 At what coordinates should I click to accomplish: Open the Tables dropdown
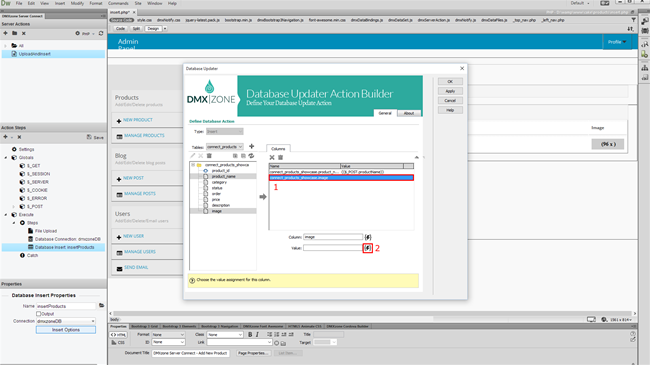[x=225, y=147]
